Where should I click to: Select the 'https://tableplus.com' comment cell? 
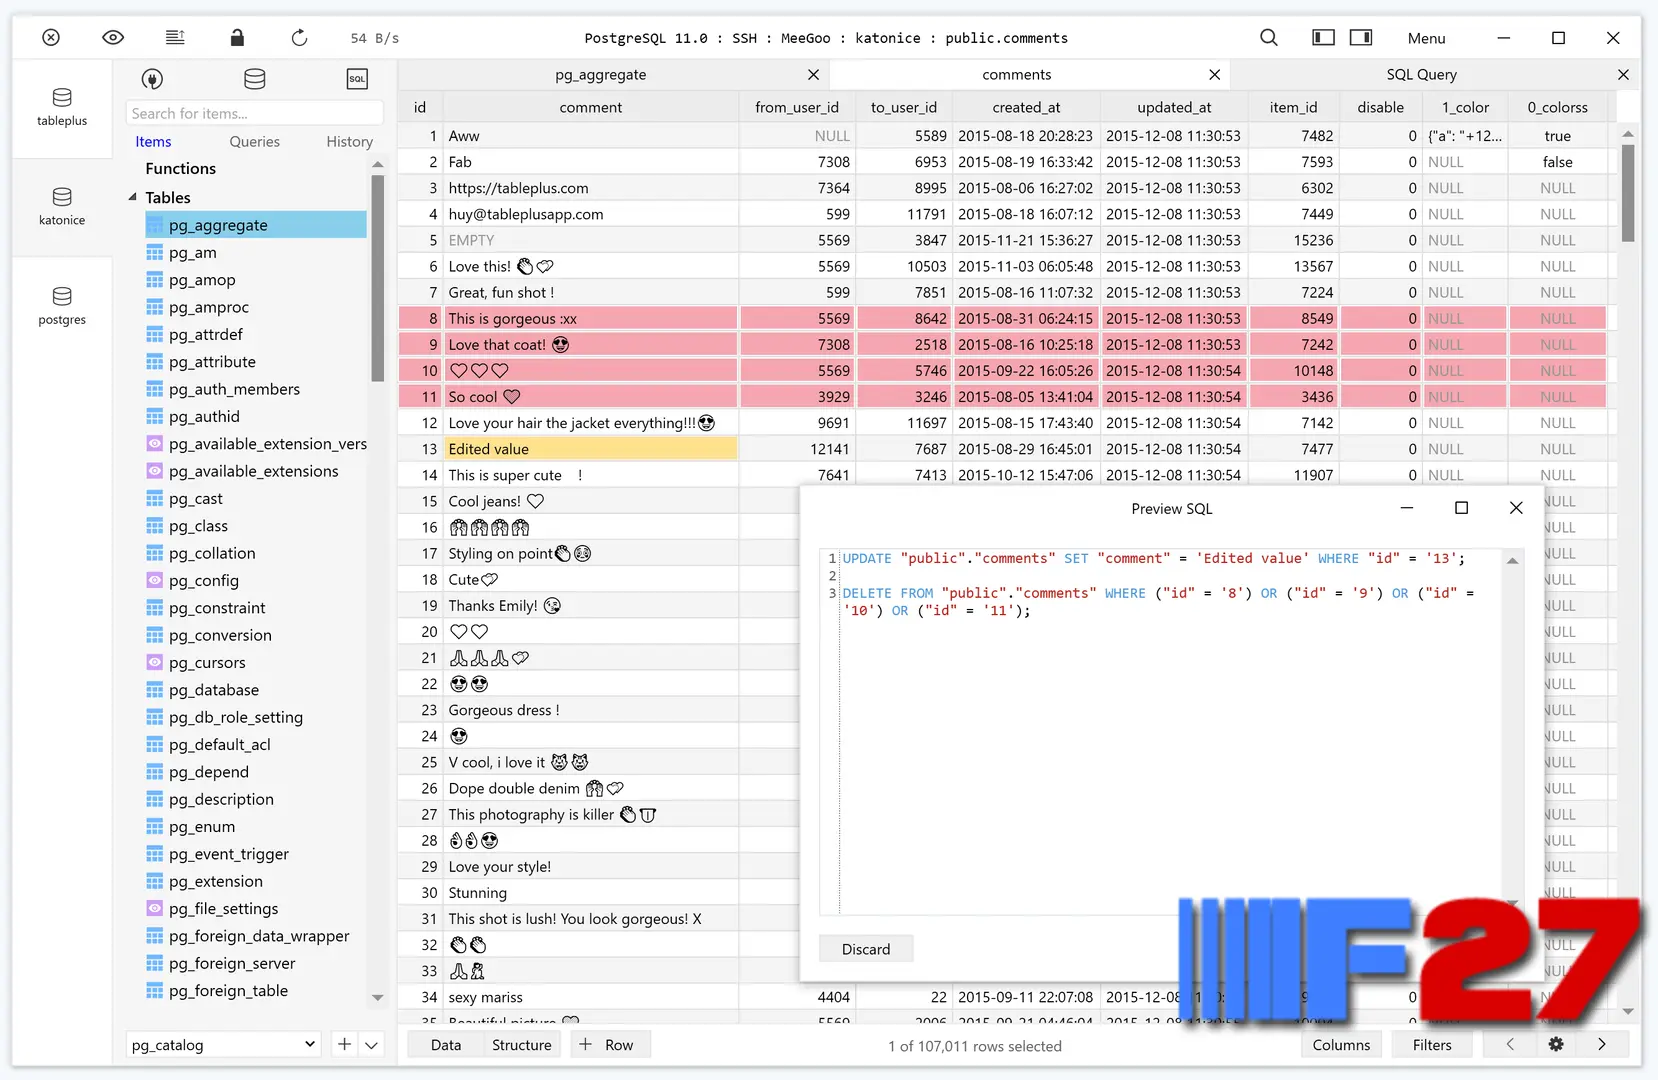[x=591, y=188]
